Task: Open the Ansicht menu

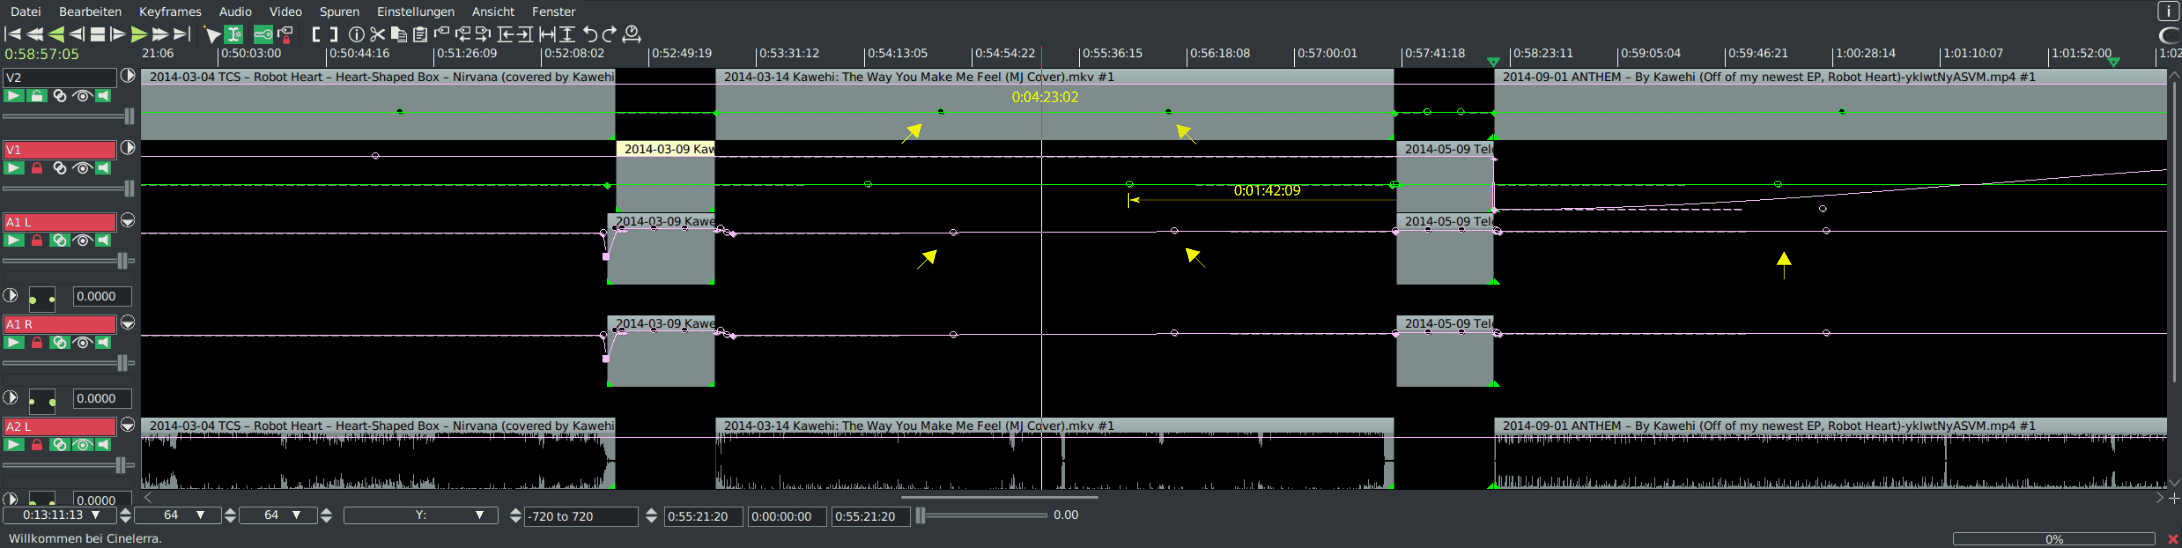Action: 493,11
